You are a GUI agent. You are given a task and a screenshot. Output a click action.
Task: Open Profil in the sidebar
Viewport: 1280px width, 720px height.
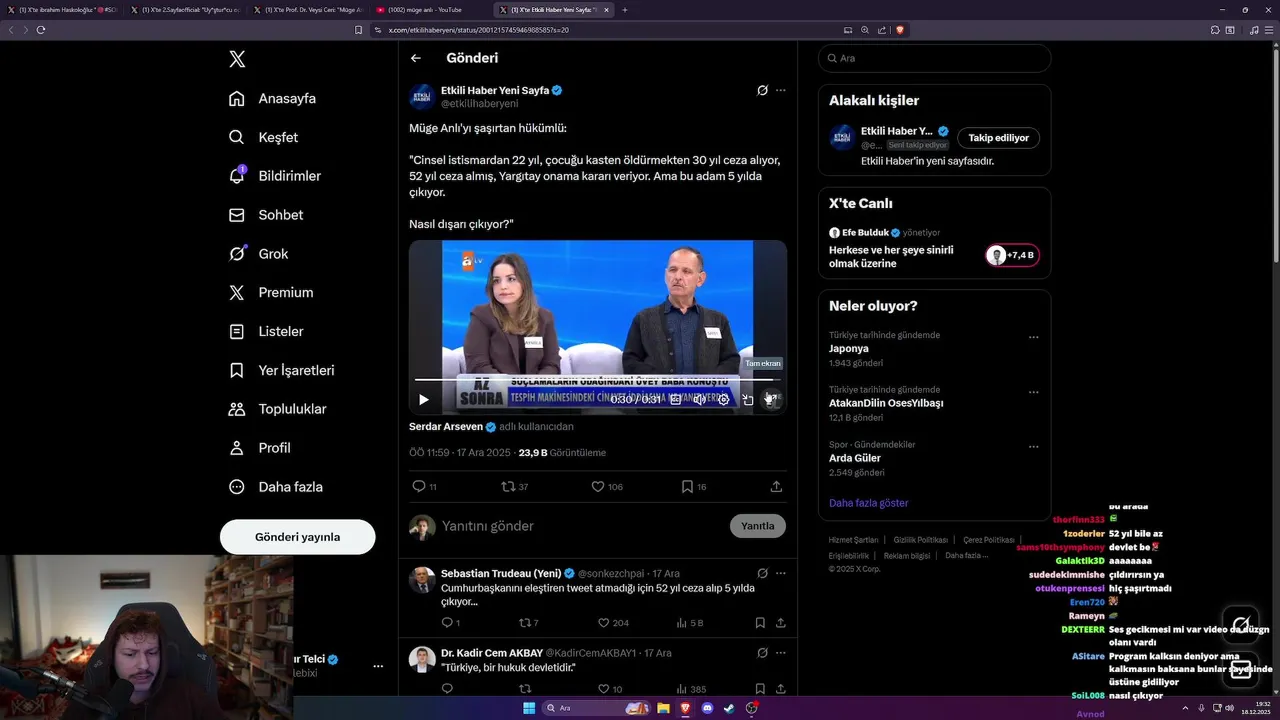coord(259,448)
